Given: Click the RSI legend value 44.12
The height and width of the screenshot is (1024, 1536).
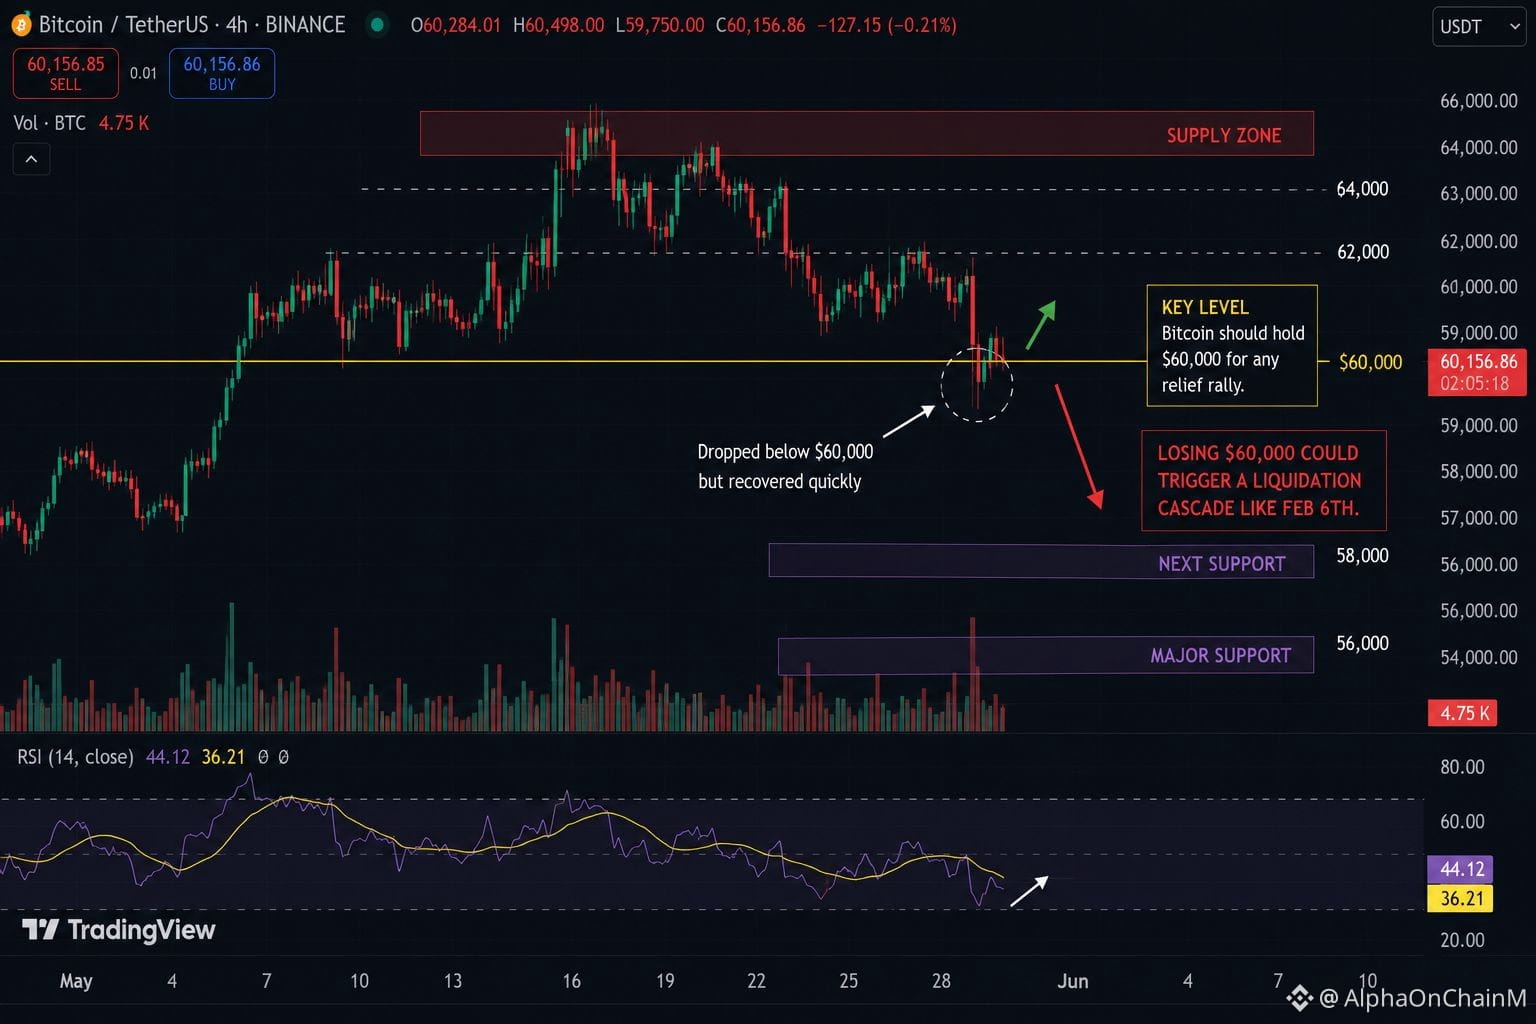Looking at the screenshot, I should (x=167, y=757).
